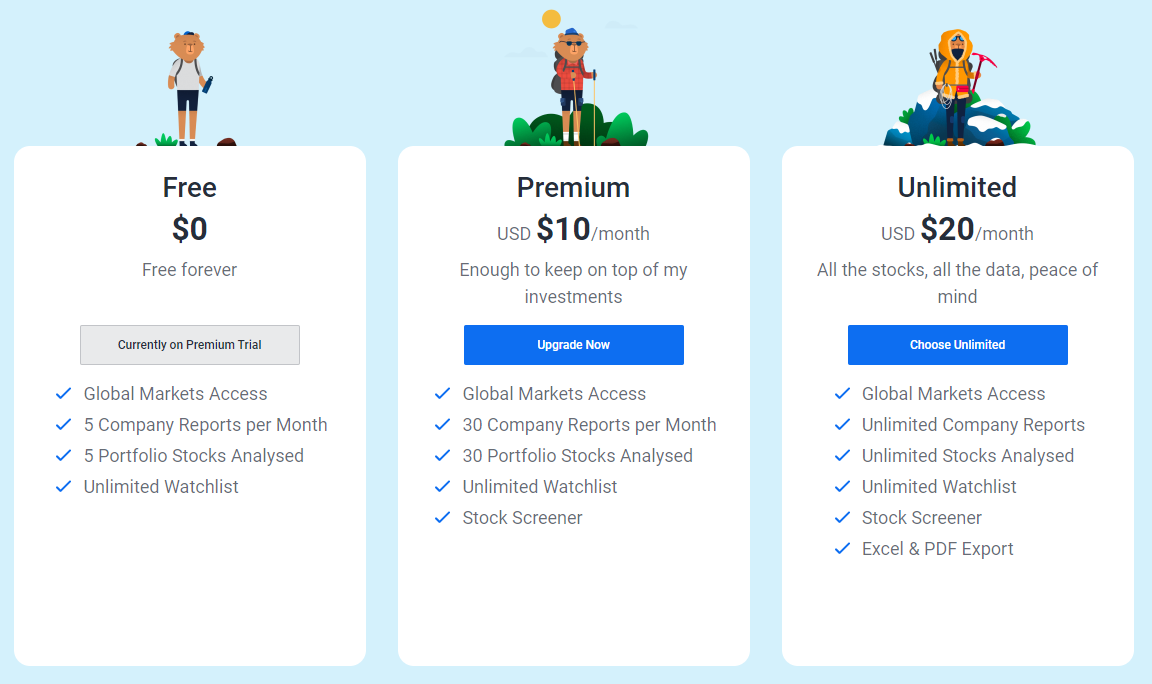Click the checkmark beside Free plan's Global Markets Access
The image size is (1152, 684).
pos(64,393)
